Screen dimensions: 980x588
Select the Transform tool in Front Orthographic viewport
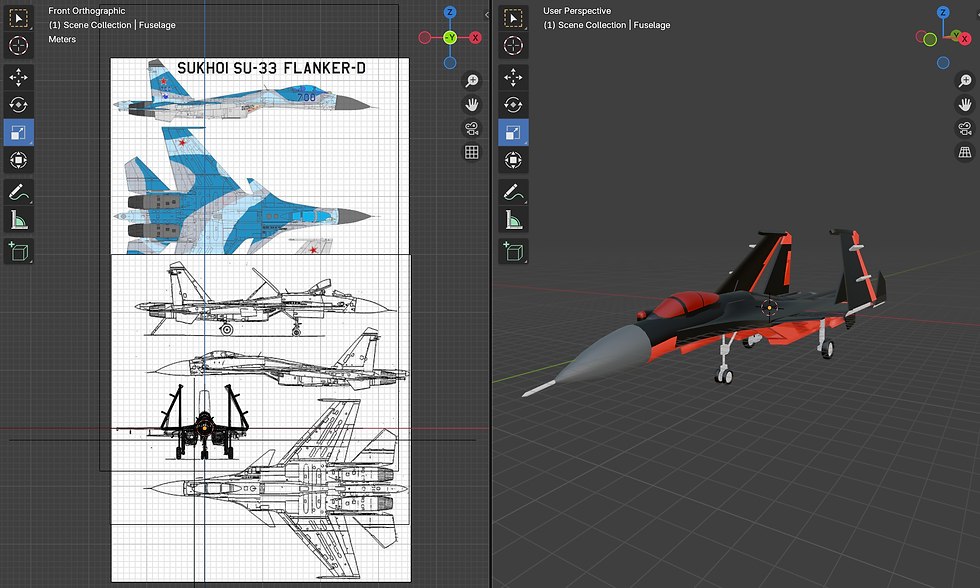click(19, 161)
